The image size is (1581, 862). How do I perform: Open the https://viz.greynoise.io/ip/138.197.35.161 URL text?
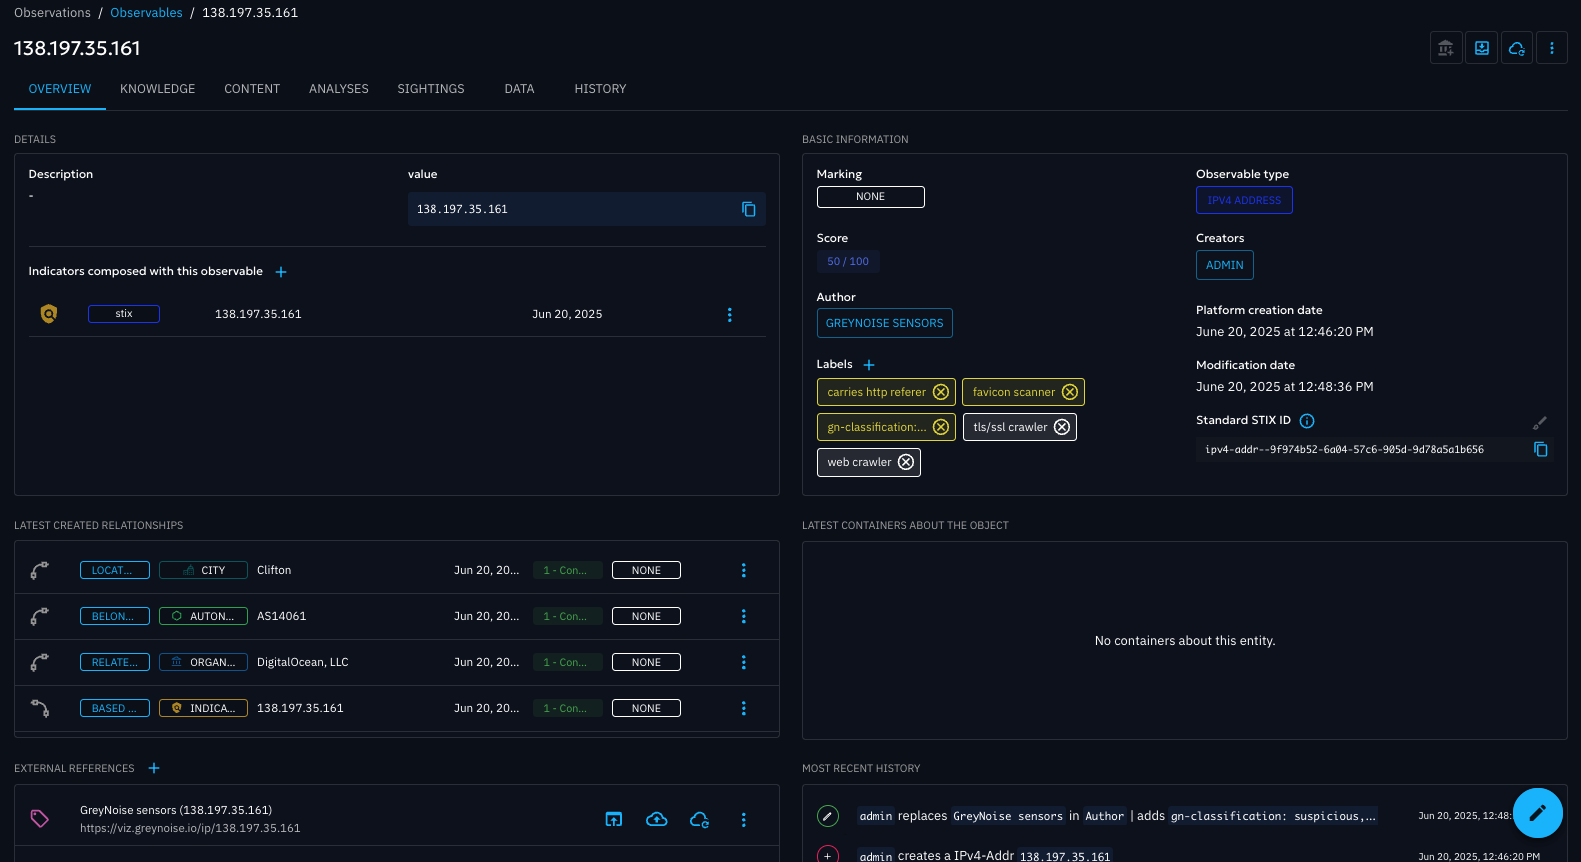(190, 828)
